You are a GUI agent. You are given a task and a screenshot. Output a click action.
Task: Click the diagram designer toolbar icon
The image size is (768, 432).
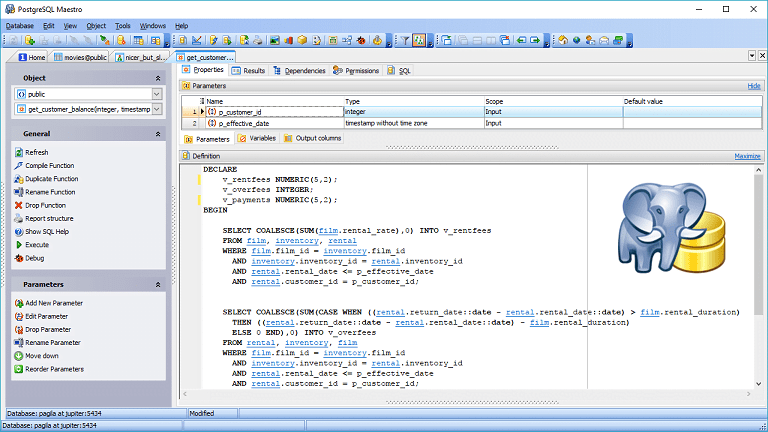[x=347, y=41]
